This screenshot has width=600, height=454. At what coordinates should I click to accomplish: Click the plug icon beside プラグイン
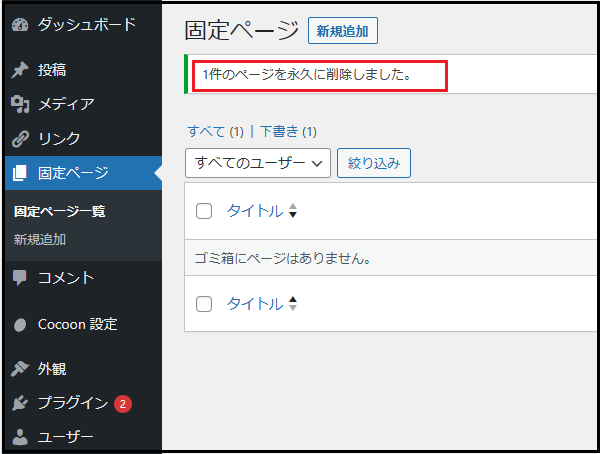(20, 403)
